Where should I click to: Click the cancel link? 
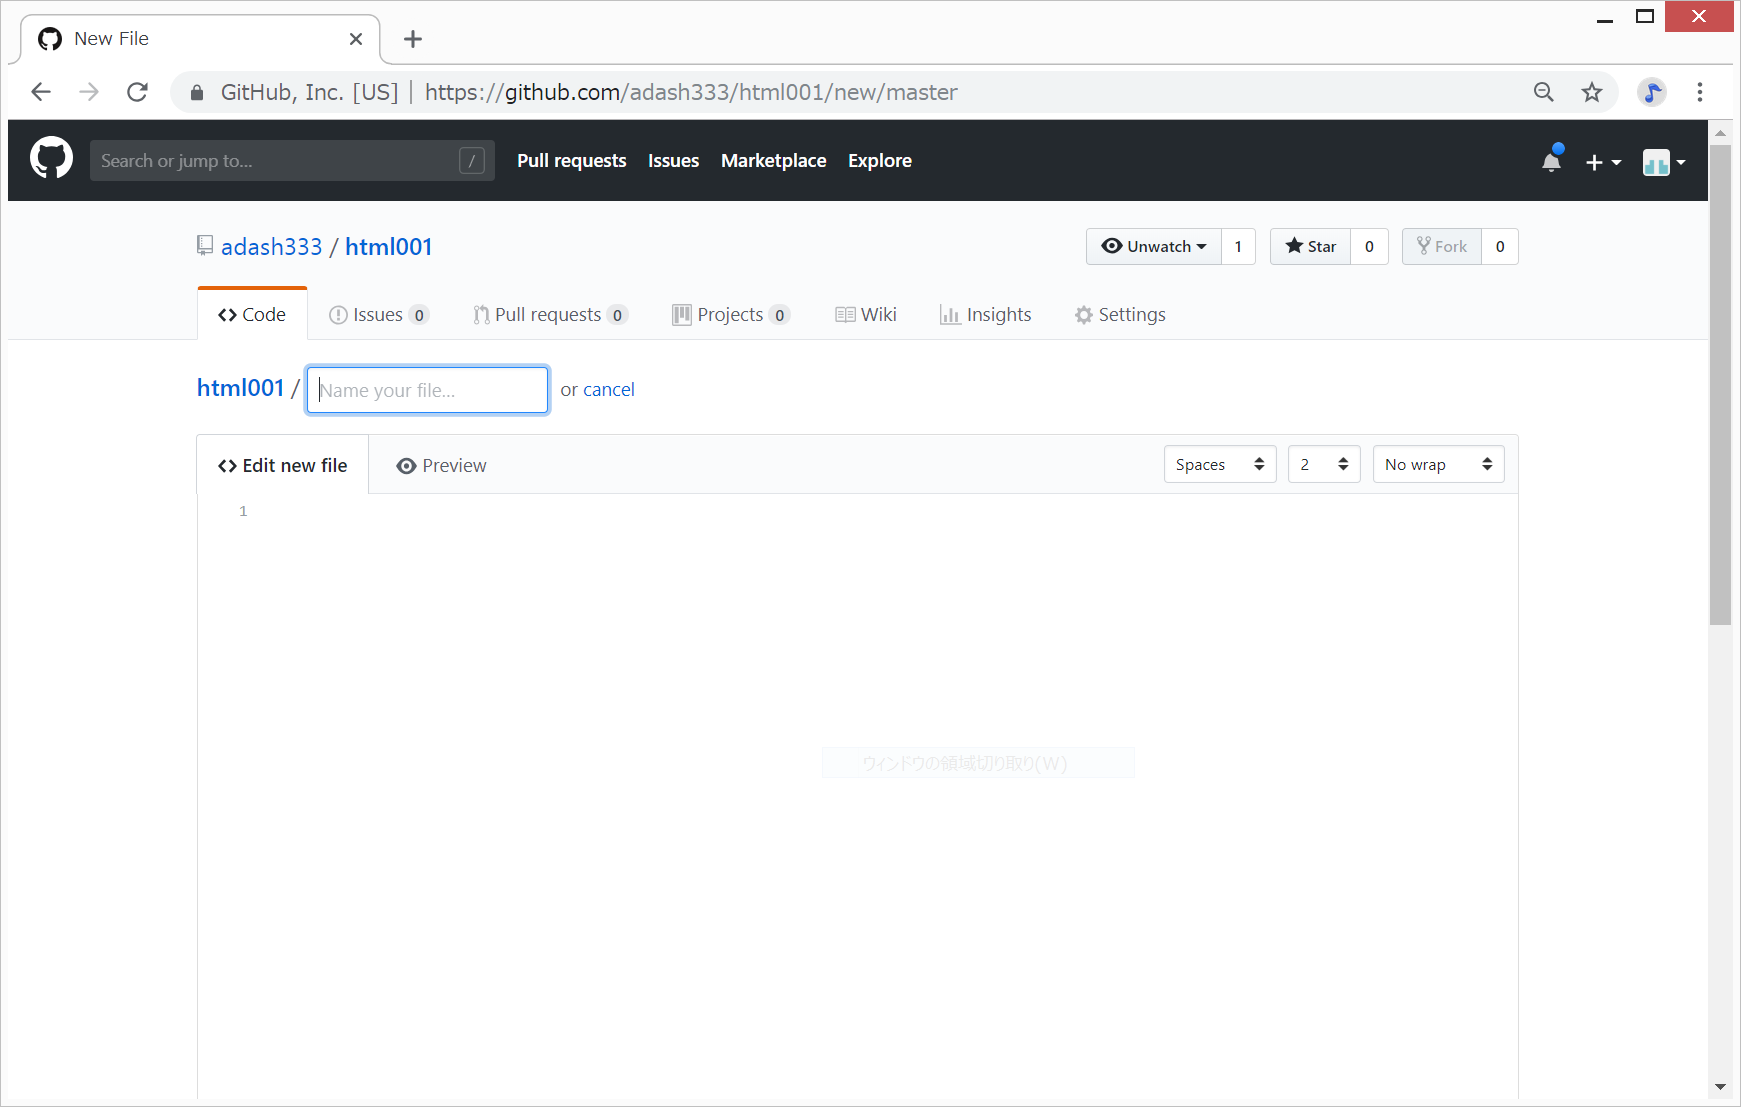(608, 389)
